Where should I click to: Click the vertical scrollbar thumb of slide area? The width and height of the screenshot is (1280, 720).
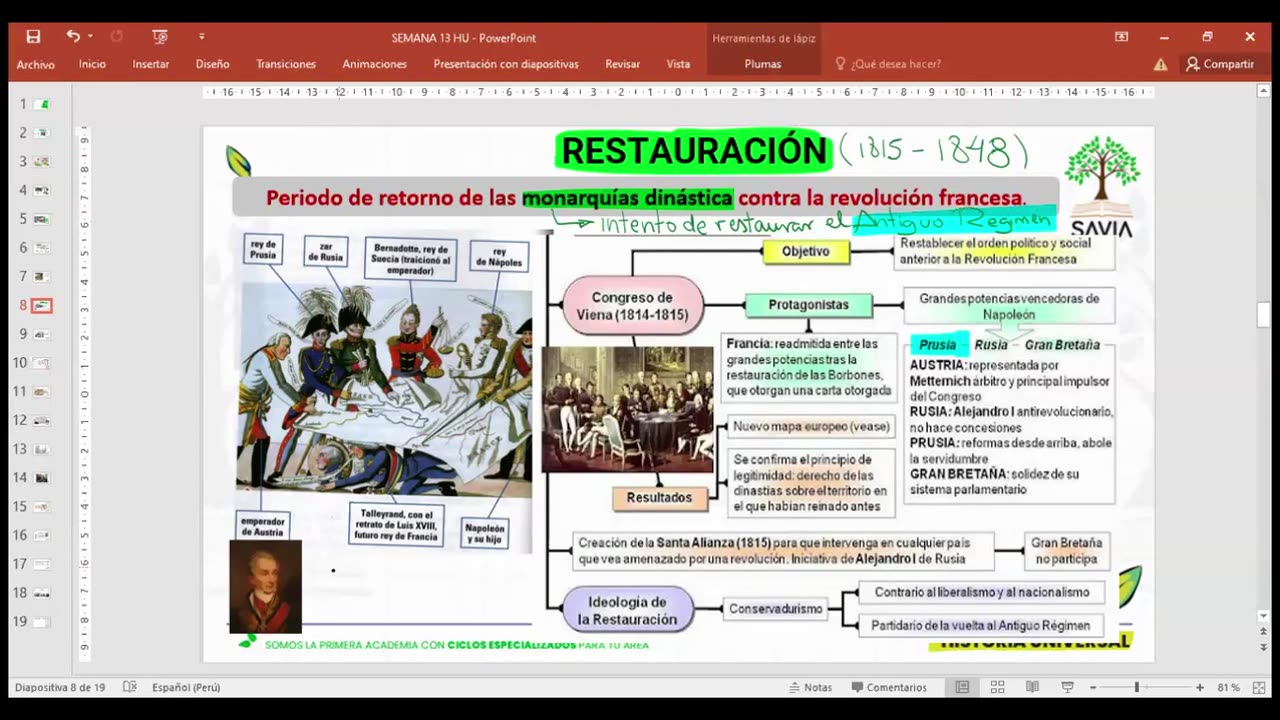pos(1263,314)
